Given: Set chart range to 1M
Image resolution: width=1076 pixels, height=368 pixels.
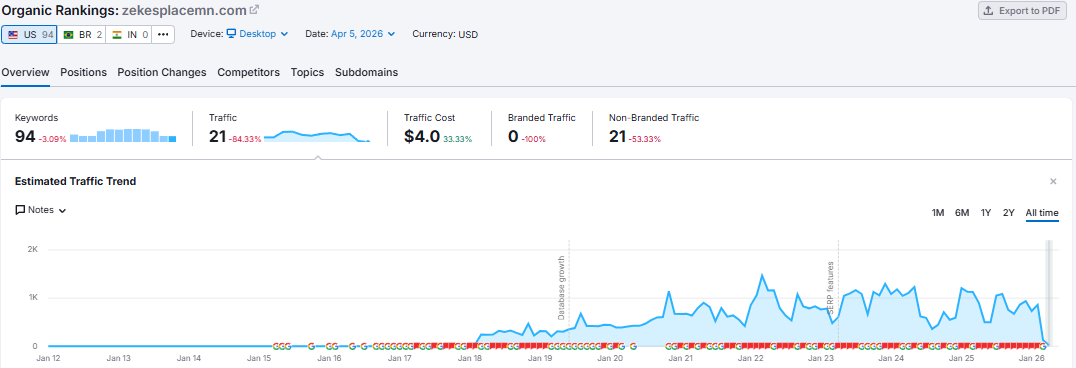Looking at the screenshot, I should 938,213.
